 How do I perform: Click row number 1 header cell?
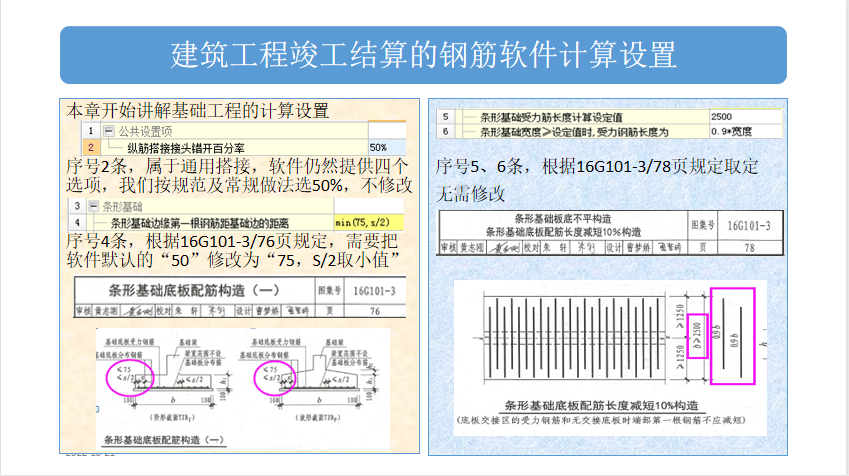click(89, 131)
